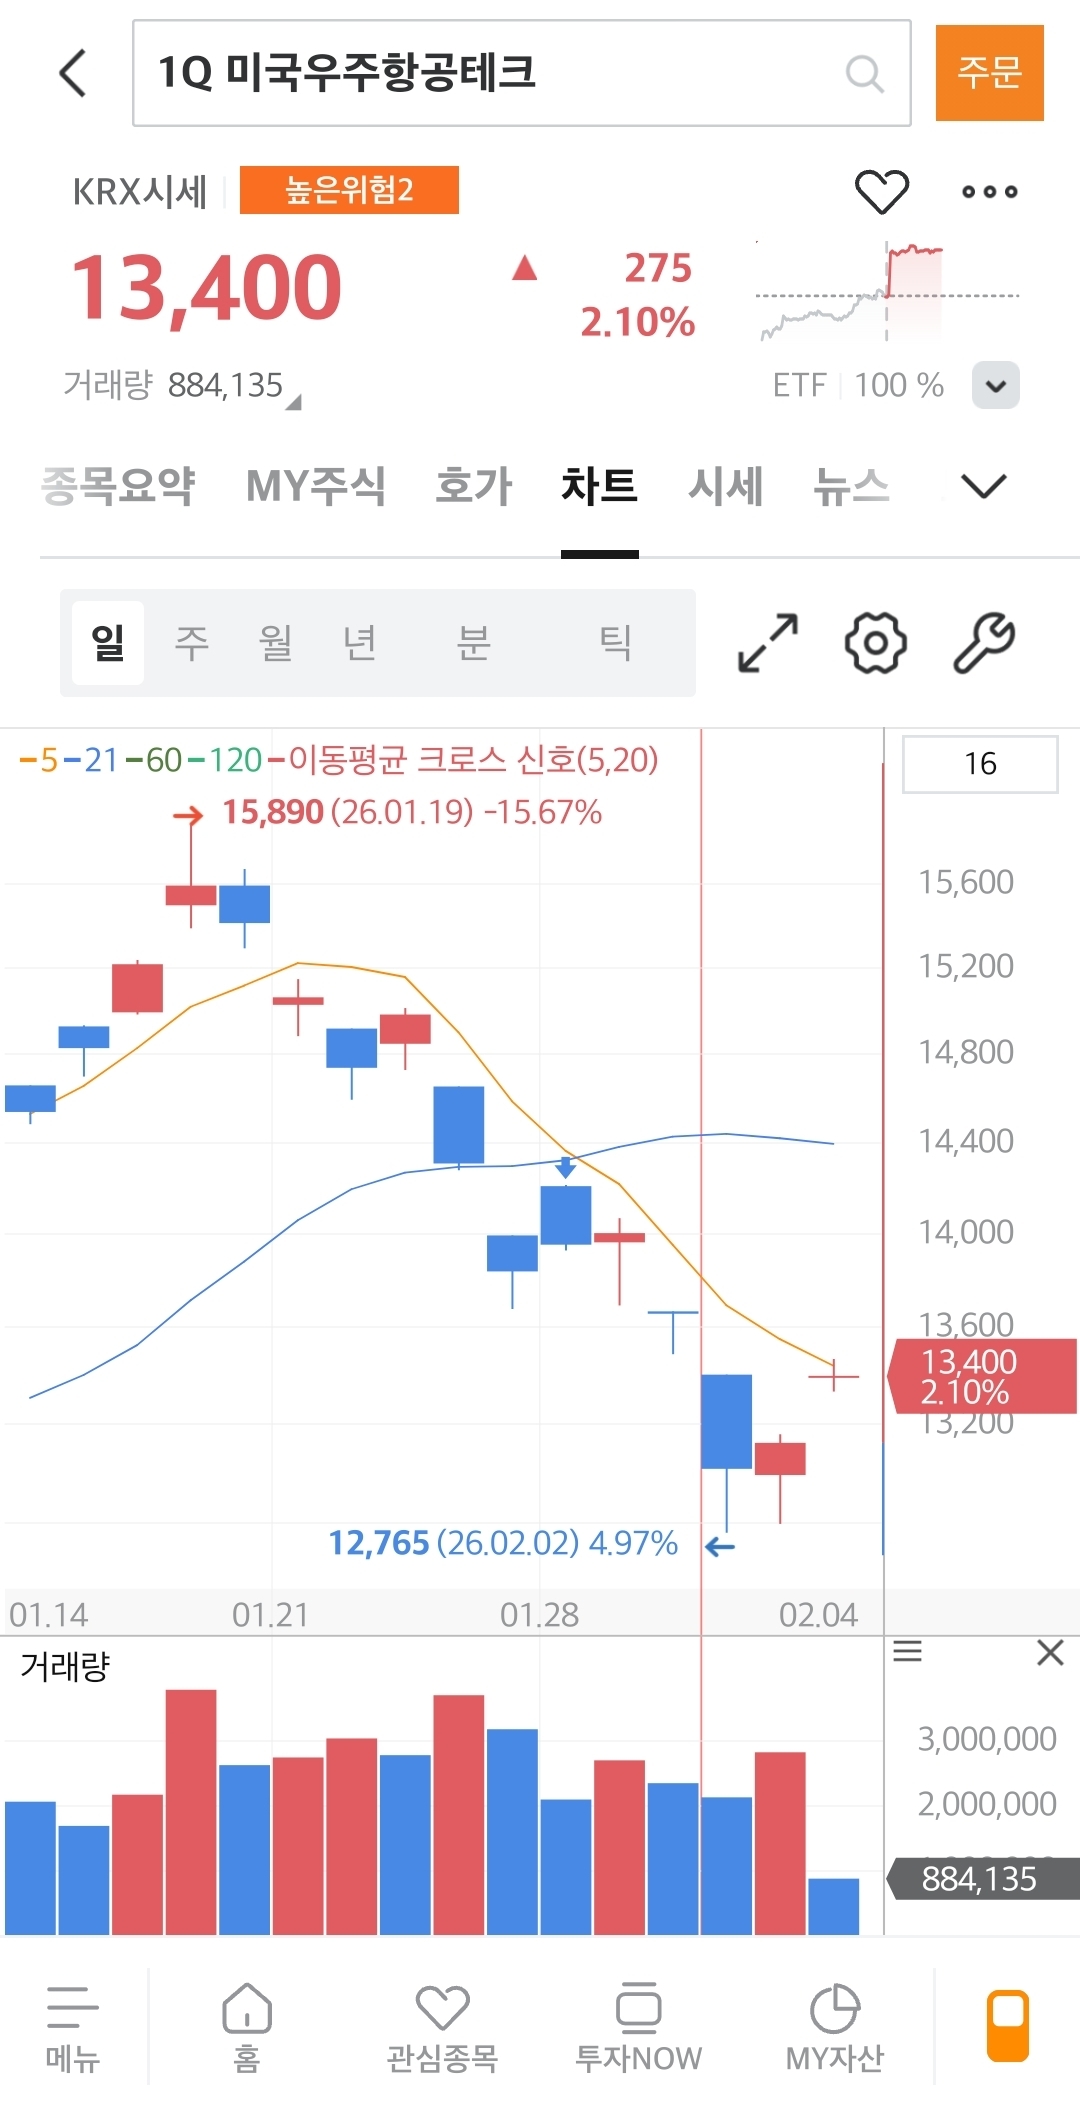
Task: Open chart settings gear icon
Action: [x=876, y=642]
